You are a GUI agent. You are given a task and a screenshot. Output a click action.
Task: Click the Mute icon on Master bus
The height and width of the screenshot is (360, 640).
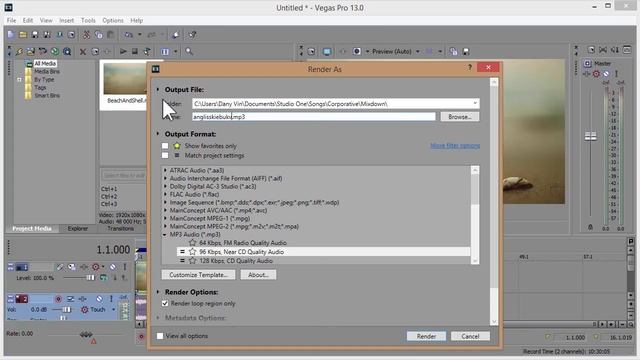(x=606, y=74)
